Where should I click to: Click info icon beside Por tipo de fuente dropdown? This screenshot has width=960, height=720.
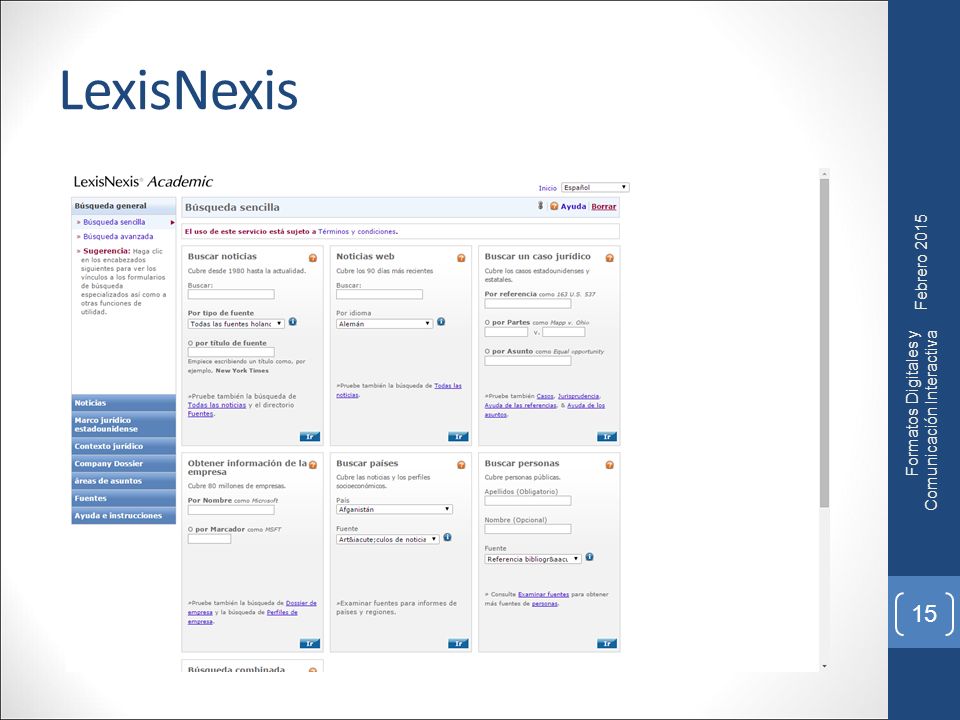point(293,322)
